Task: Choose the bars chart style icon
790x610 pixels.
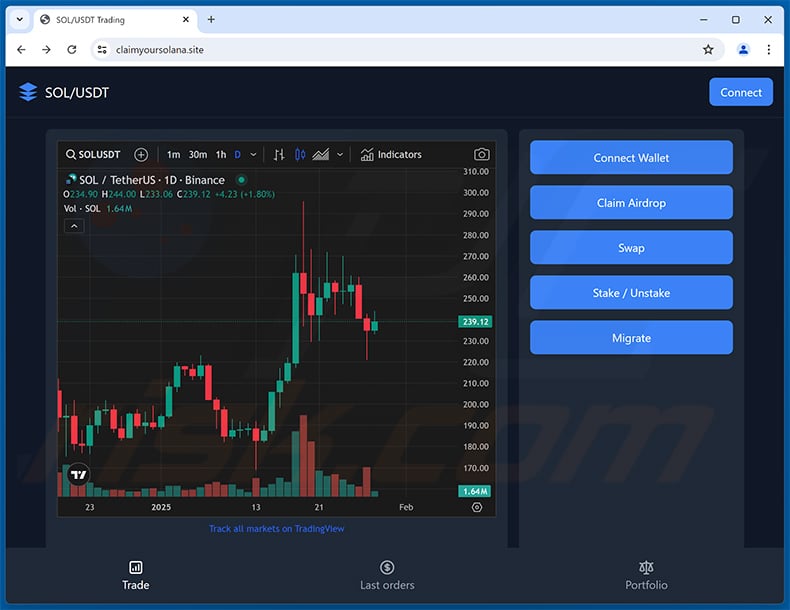Action: click(279, 155)
